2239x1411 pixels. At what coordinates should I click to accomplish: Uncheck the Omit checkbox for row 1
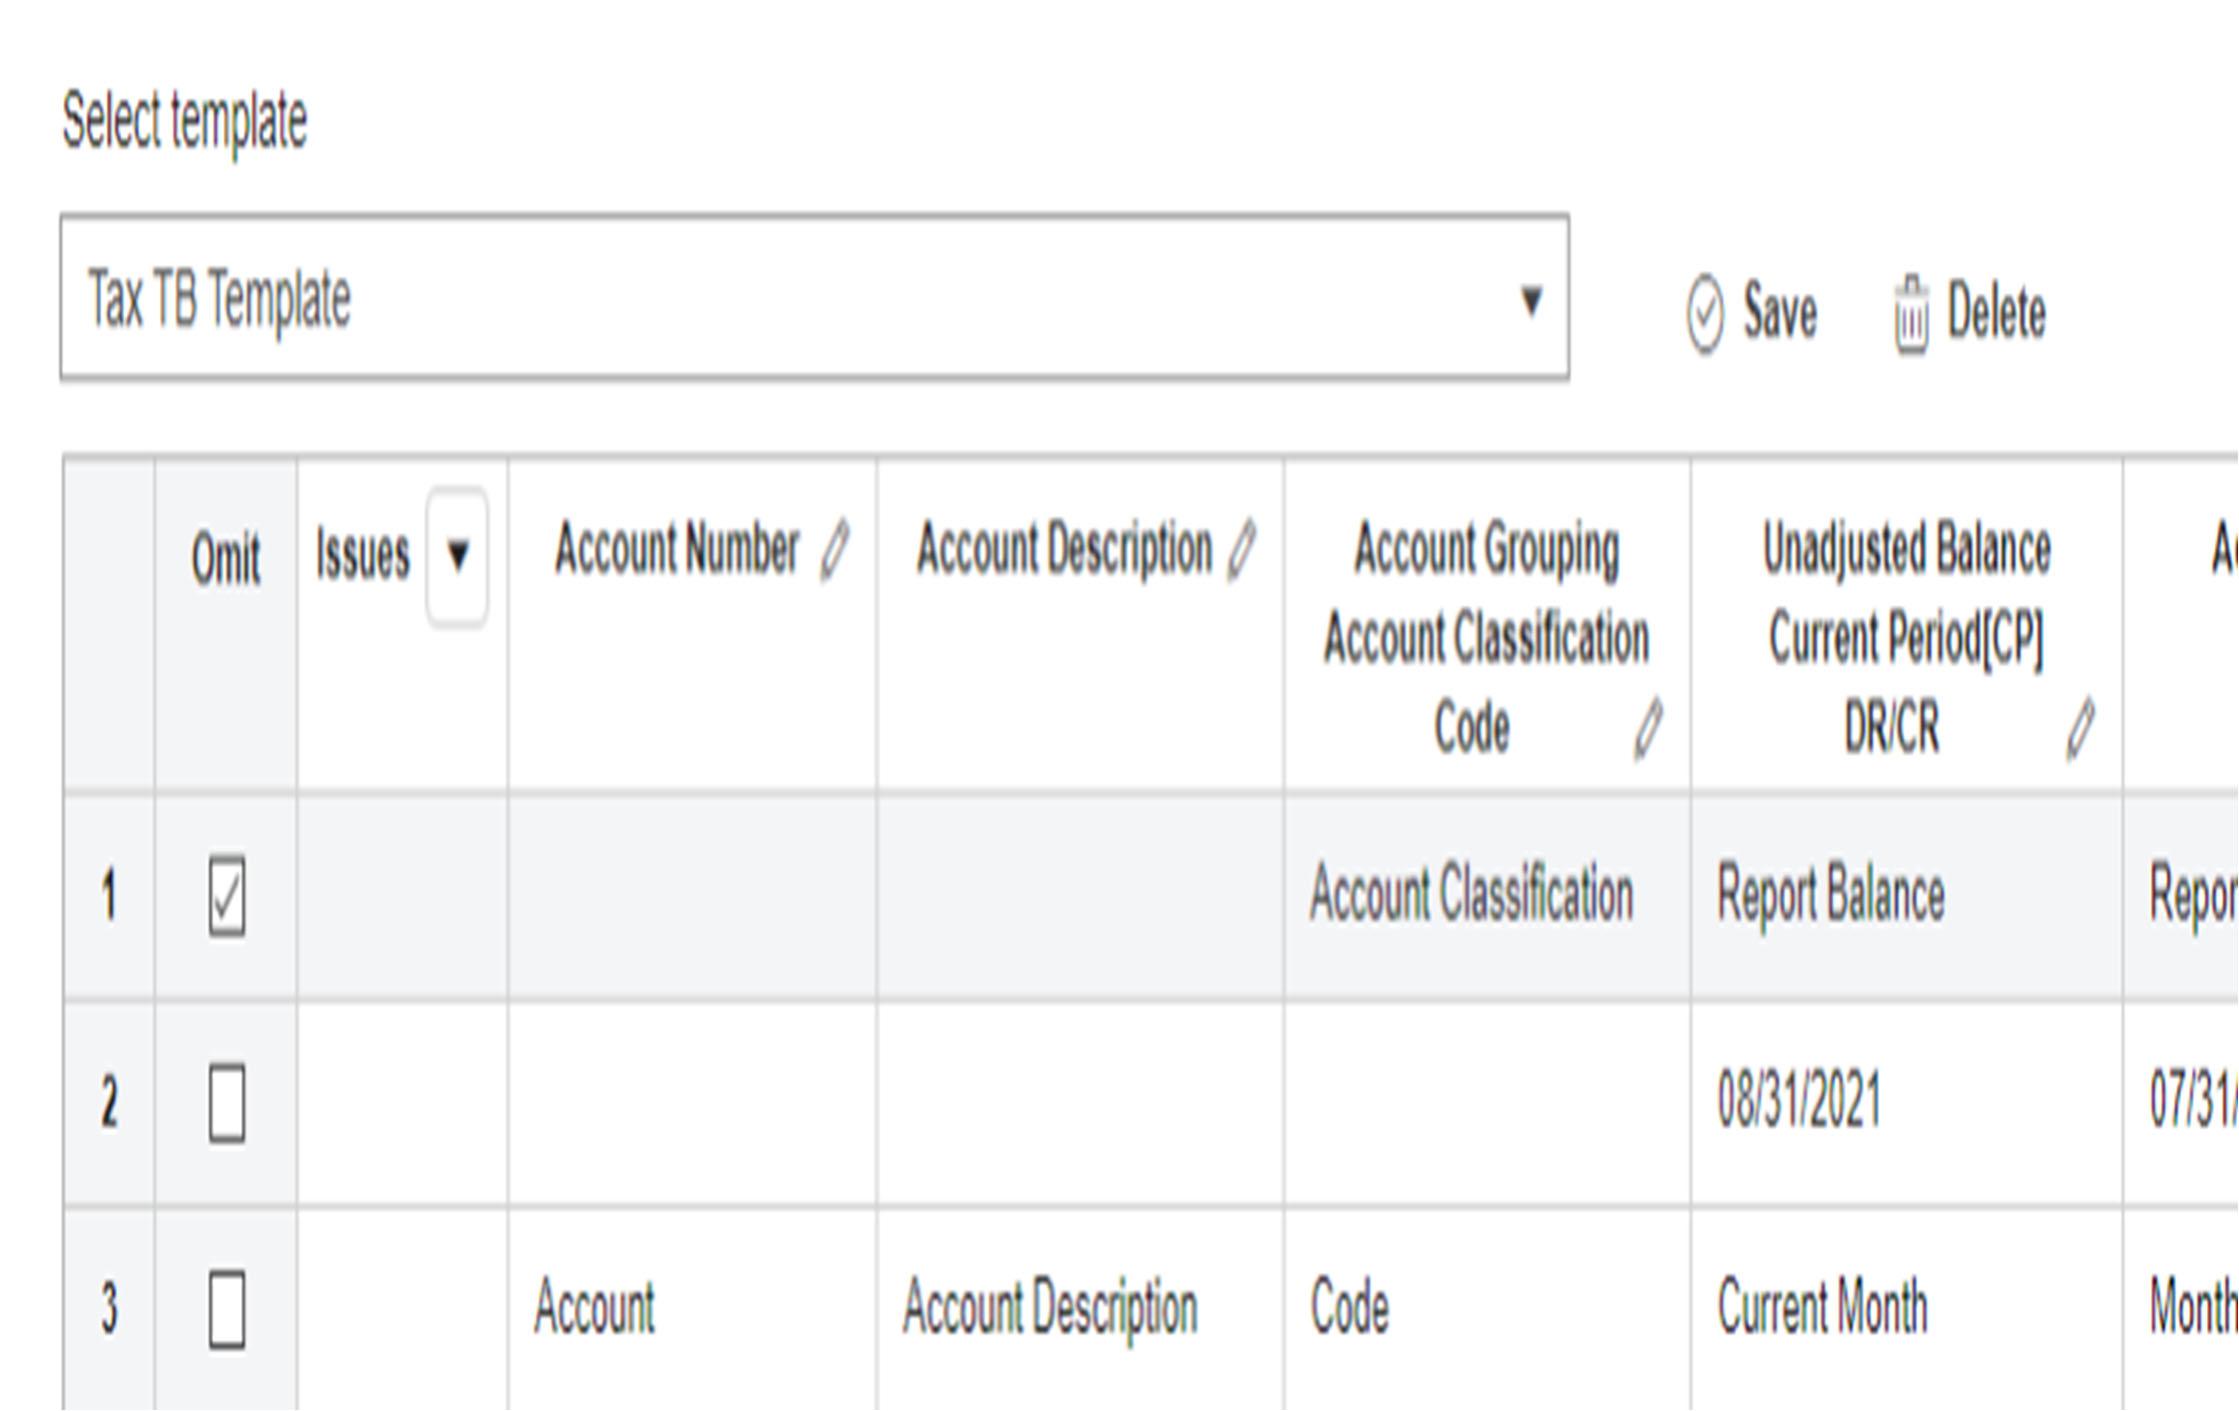click(x=227, y=896)
